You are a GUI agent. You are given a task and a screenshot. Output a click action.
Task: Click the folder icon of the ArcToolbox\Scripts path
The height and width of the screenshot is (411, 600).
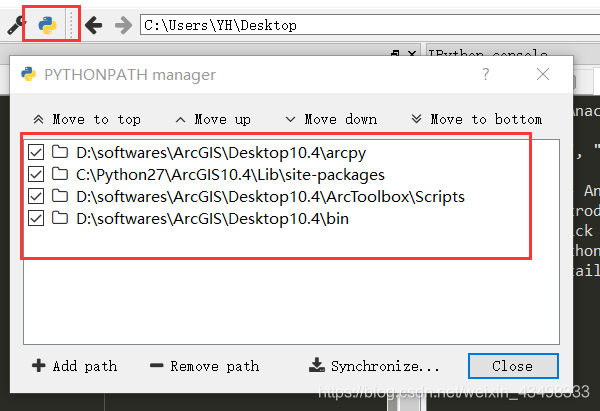tap(60, 196)
